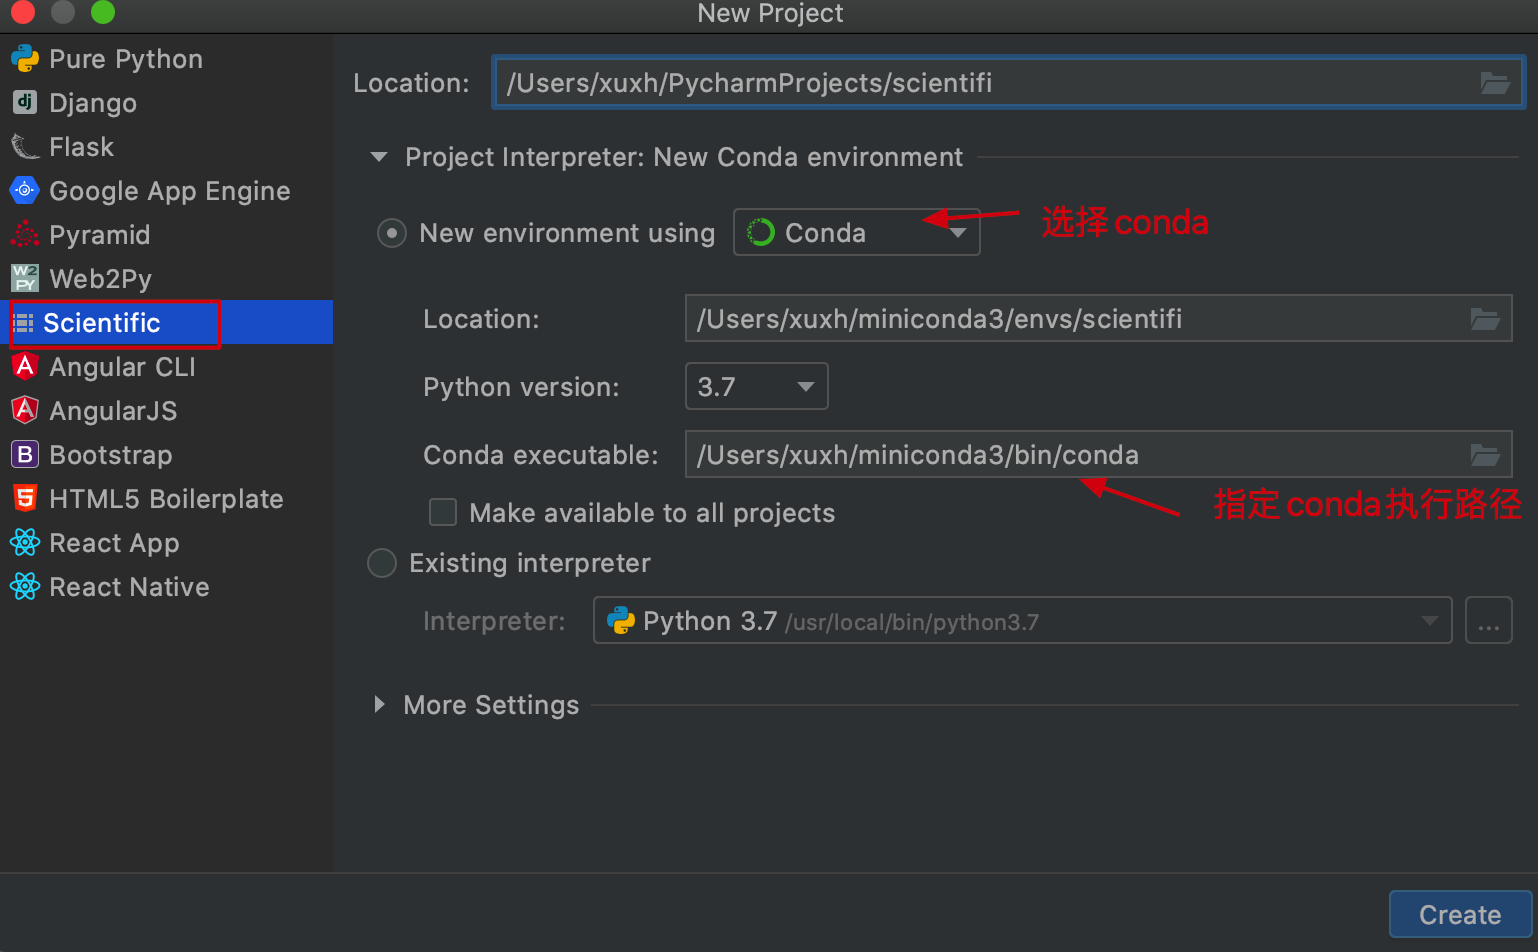1538x952 pixels.
Task: Click the Pure Python project type icon
Action: [25, 59]
